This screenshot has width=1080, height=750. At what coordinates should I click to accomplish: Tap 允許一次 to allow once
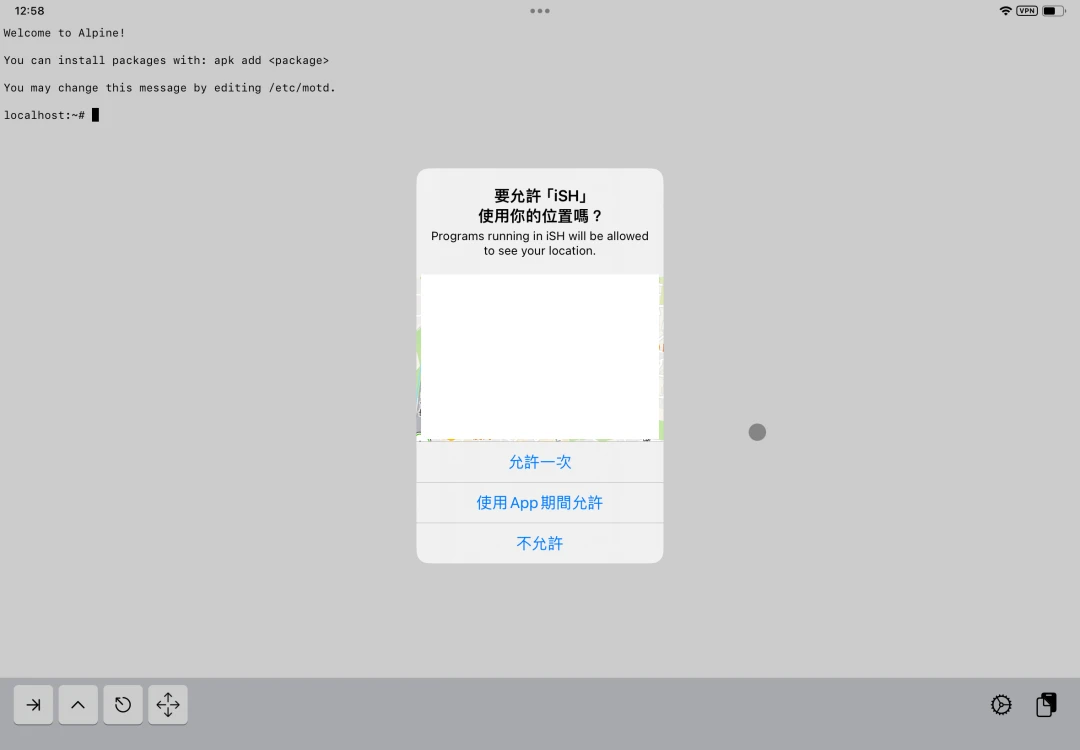click(x=540, y=462)
